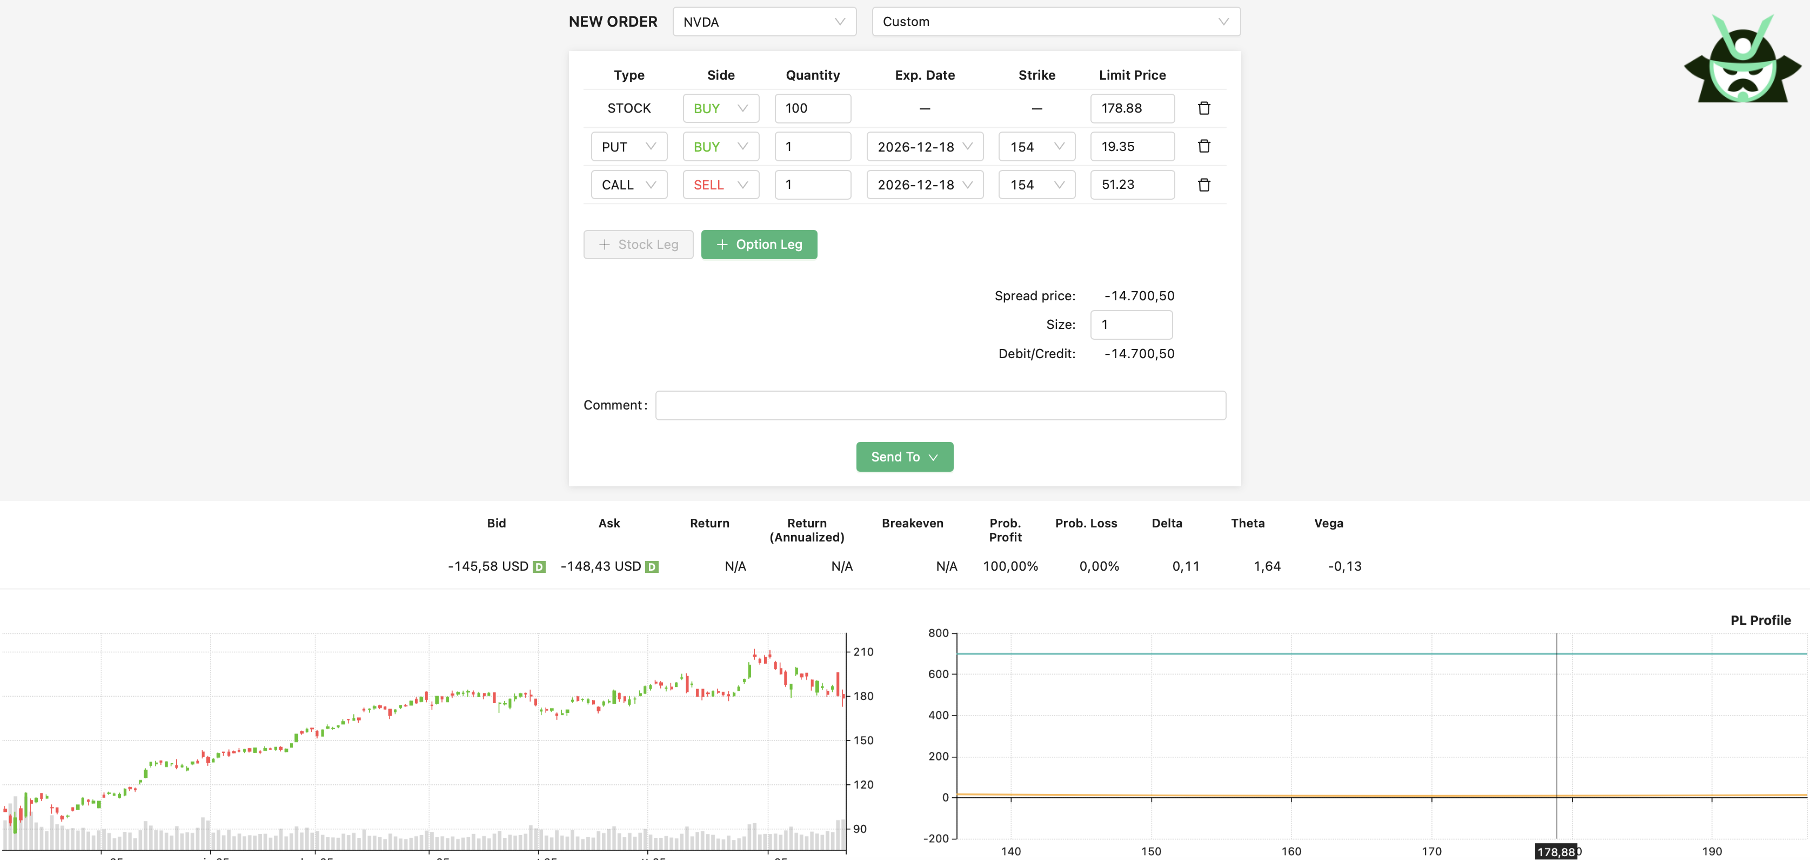Click the Send To button

pyautogui.click(x=904, y=457)
